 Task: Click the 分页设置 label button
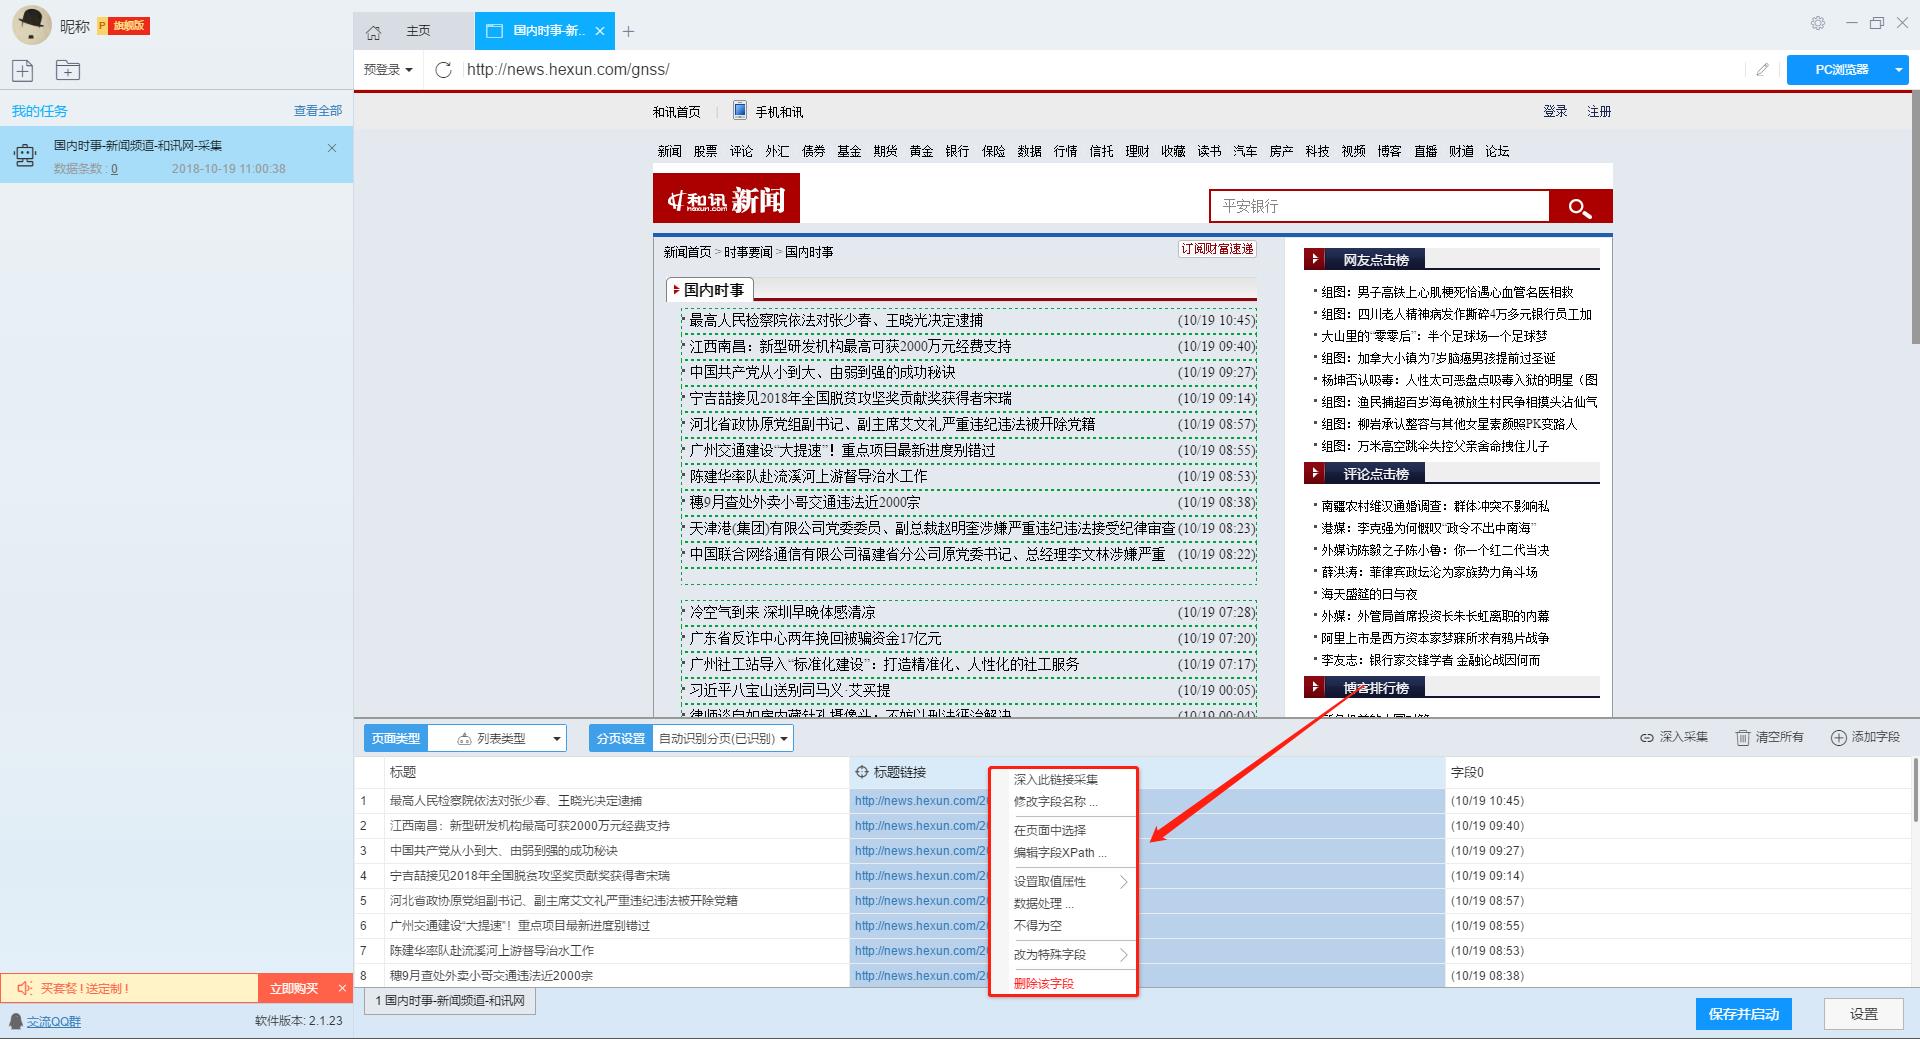[621, 738]
